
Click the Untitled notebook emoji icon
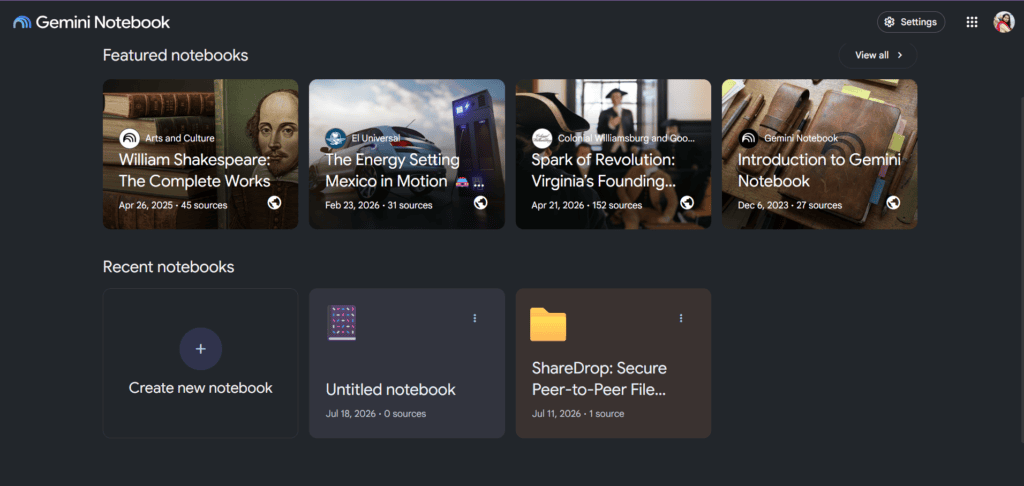tap(342, 323)
